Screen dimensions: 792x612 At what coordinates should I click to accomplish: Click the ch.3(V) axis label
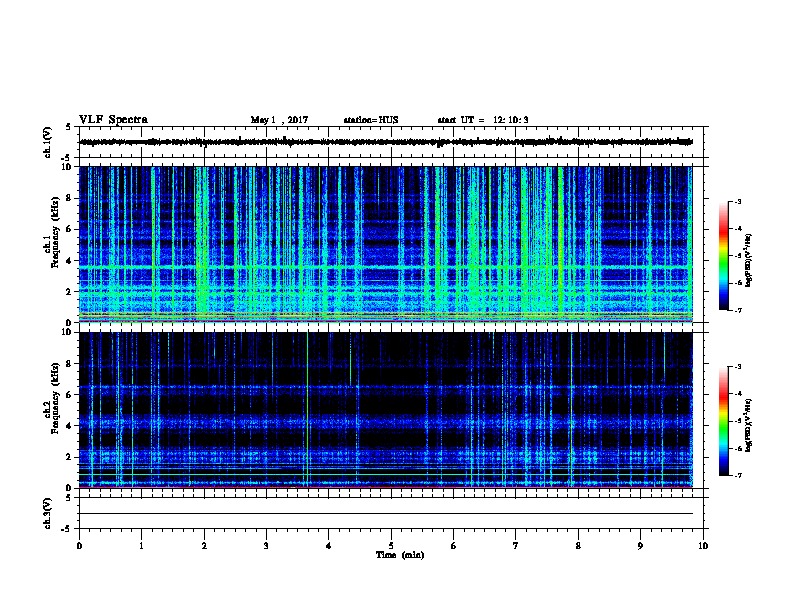(47, 513)
